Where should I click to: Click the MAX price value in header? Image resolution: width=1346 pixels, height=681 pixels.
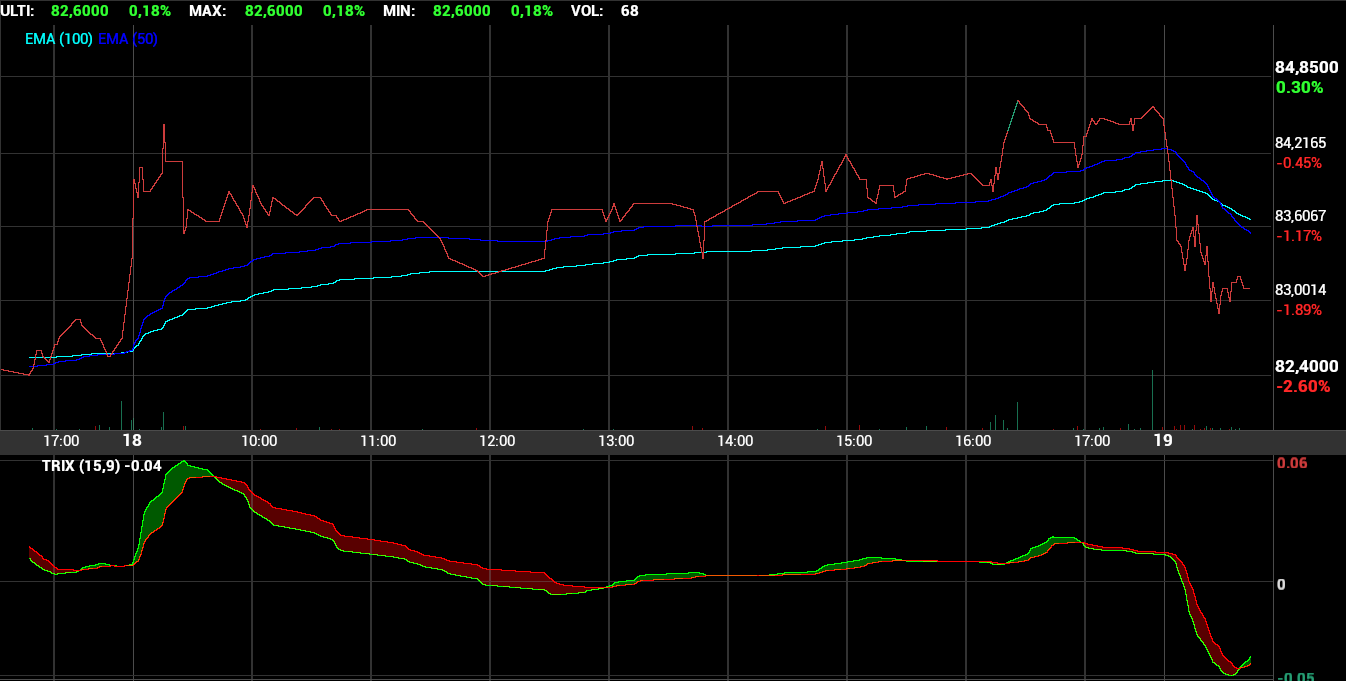[276, 11]
